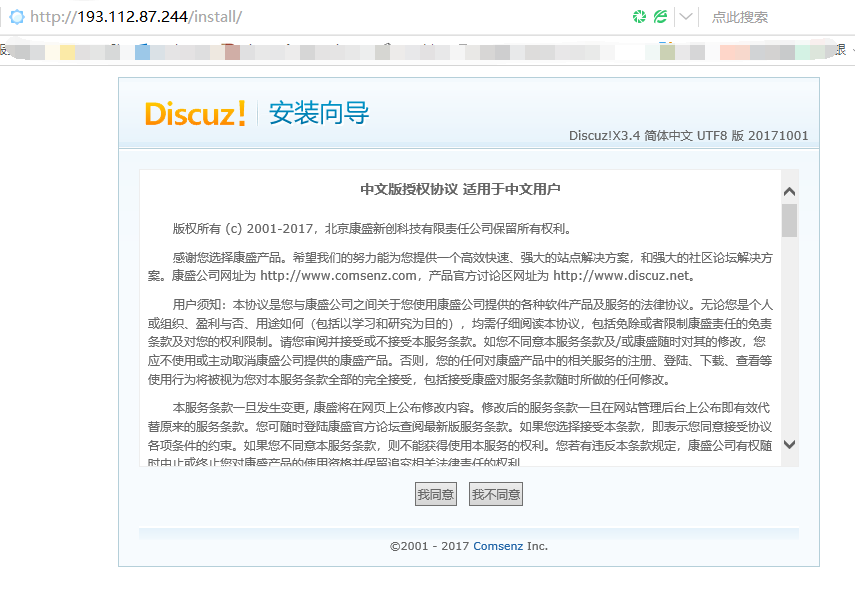
Task: Click the paragraph beginning 感谢您选择康盛产品
Action: tap(460, 267)
